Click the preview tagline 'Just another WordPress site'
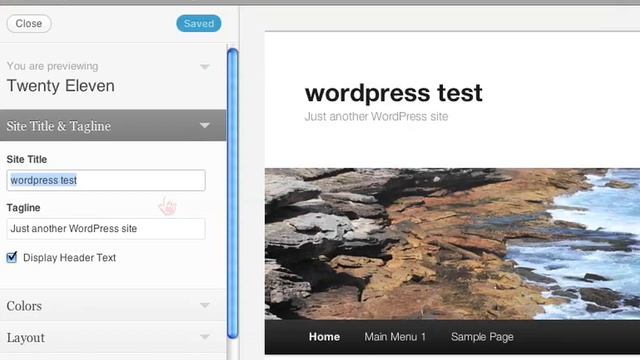Viewport: 640px width, 360px height. [376, 117]
